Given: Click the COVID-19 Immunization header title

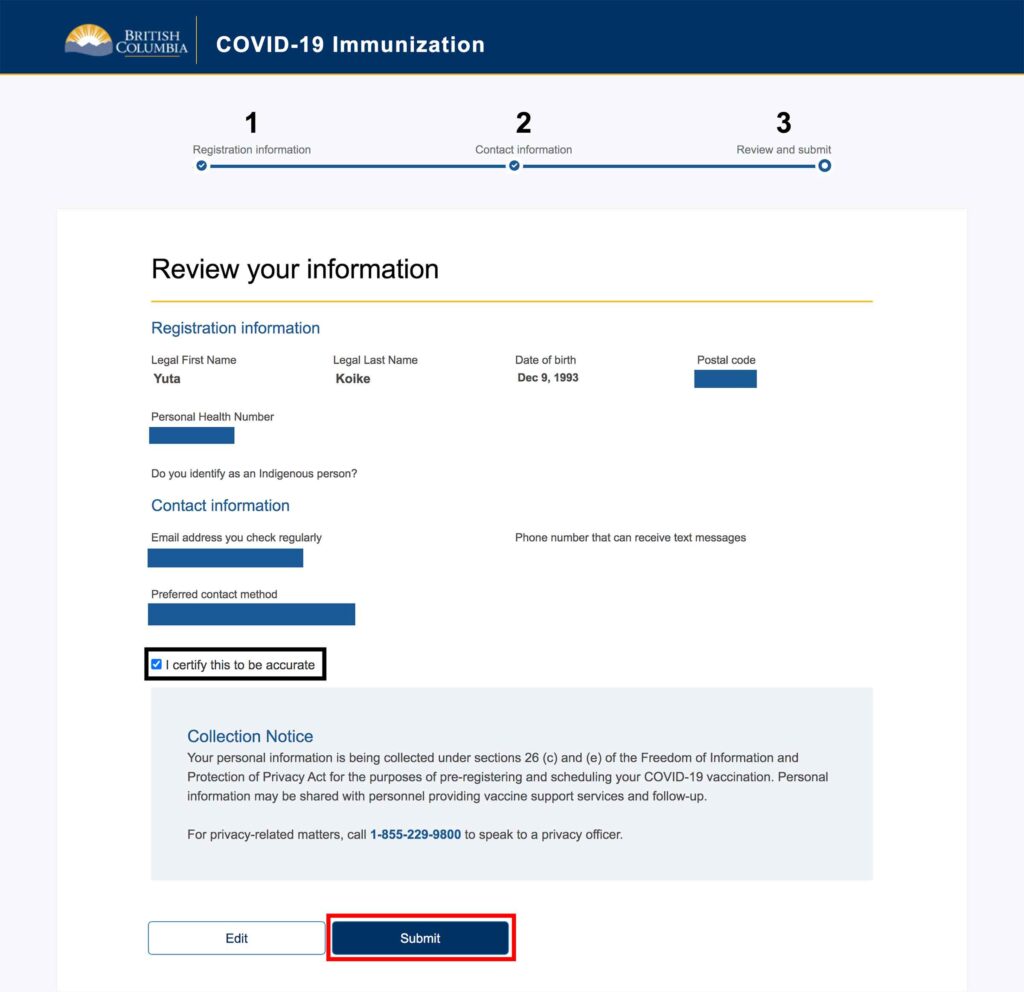Looking at the screenshot, I should pyautogui.click(x=350, y=45).
